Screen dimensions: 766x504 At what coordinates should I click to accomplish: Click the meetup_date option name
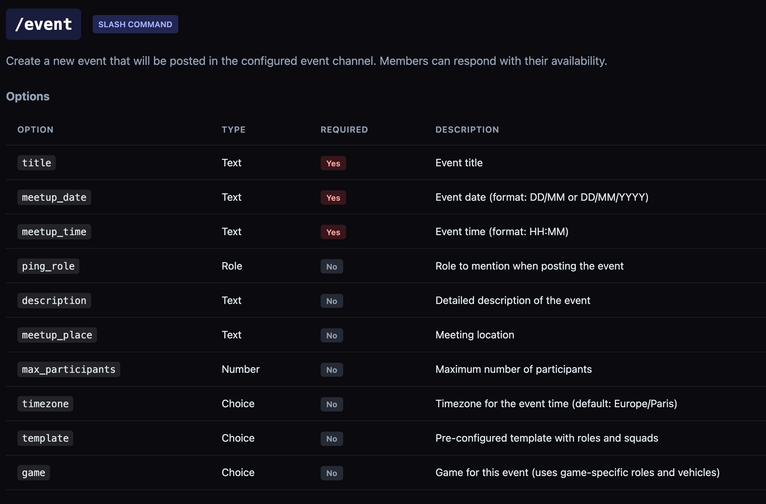[54, 197]
